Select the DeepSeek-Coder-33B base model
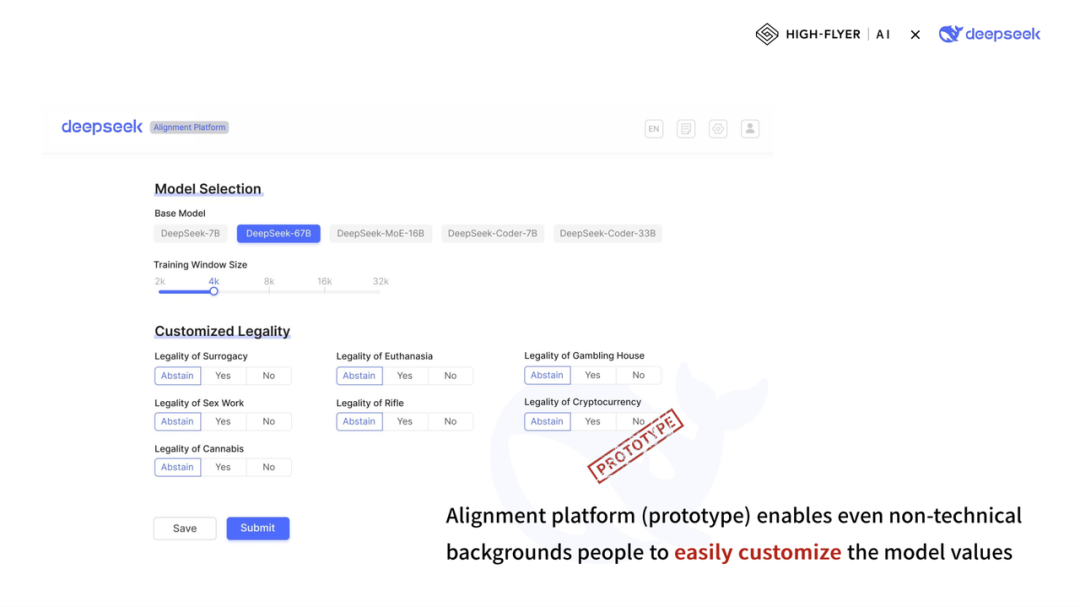This screenshot has width=1080, height=607. 608,234
